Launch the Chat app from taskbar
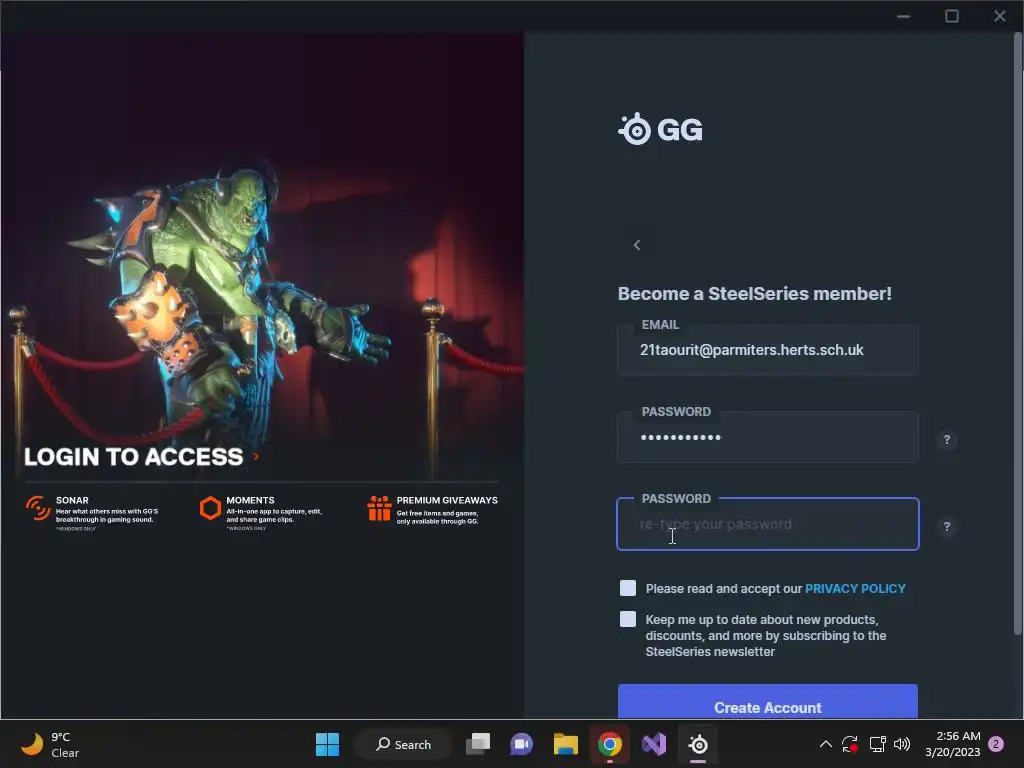1024x768 pixels. [521, 744]
